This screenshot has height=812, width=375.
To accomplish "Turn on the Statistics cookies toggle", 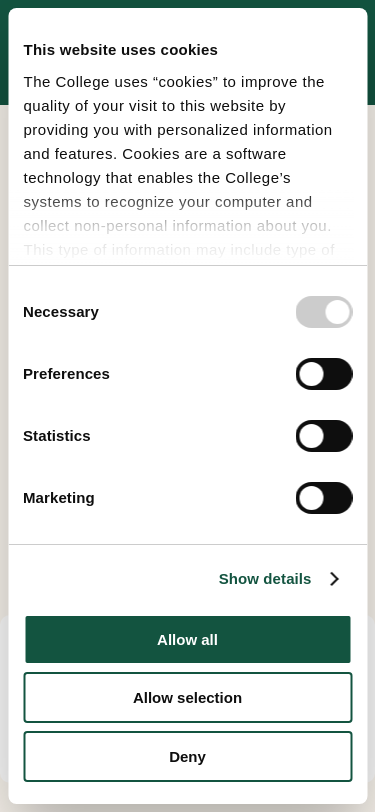I will (324, 436).
